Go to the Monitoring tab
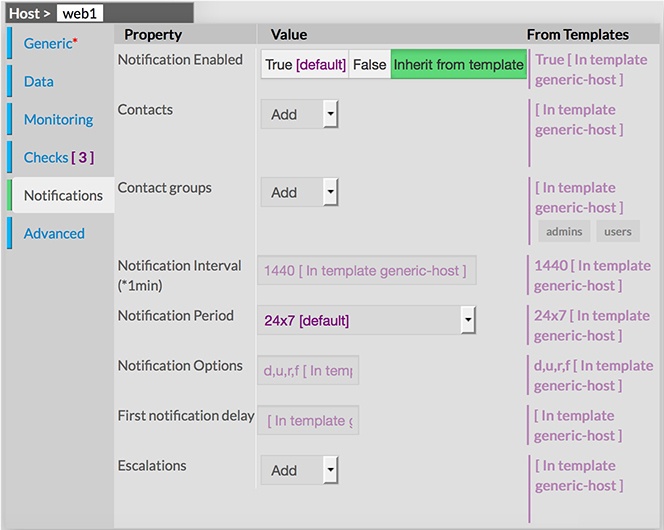 (58, 120)
